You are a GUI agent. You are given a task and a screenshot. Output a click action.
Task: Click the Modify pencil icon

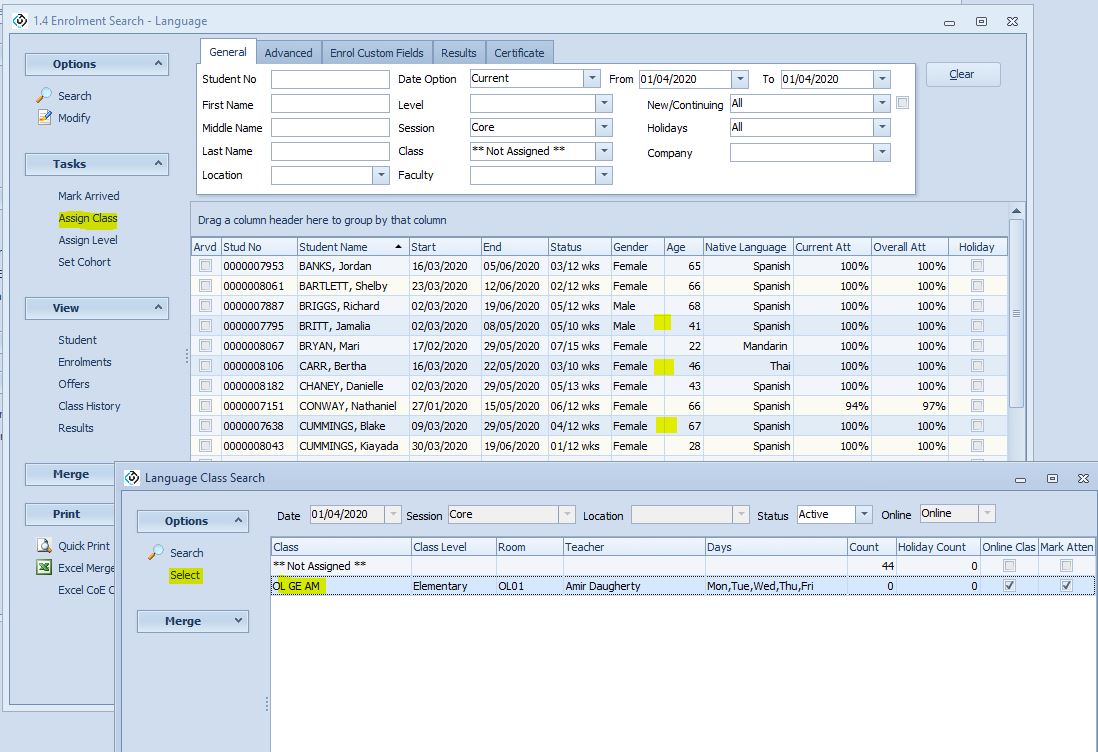(44, 118)
